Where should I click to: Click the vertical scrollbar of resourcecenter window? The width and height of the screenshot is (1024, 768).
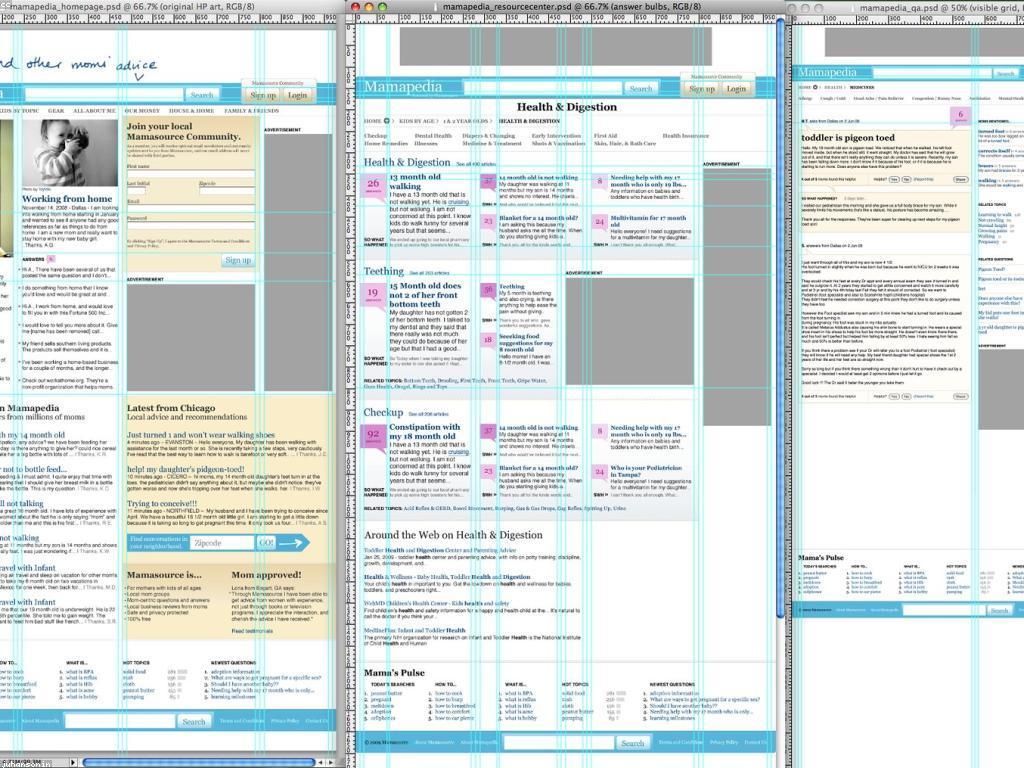[x=781, y=300]
